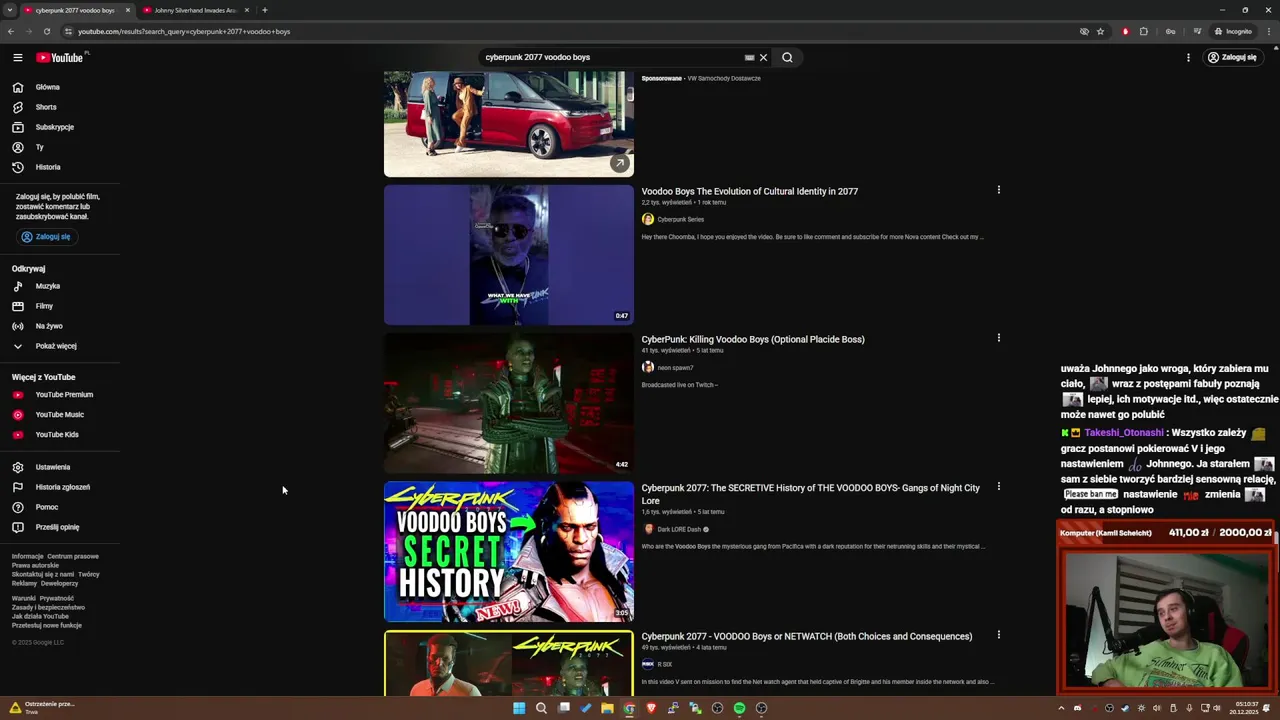Click Incognito profile indicator

tap(1233, 31)
